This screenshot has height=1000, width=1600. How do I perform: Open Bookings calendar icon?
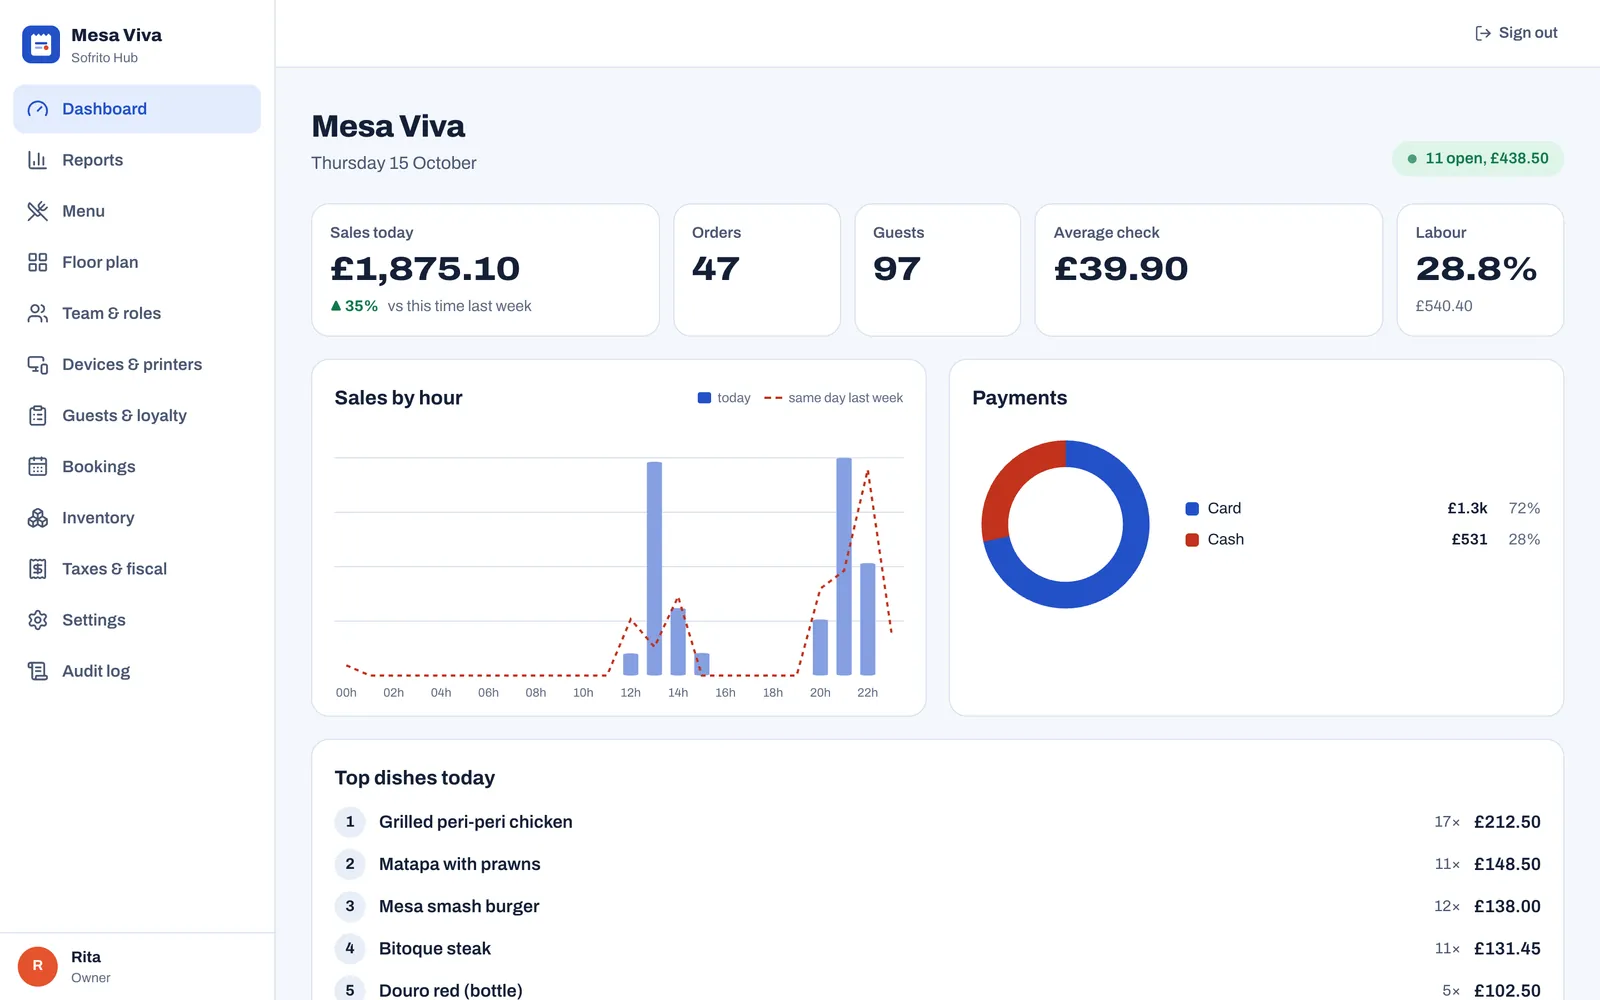click(38, 466)
